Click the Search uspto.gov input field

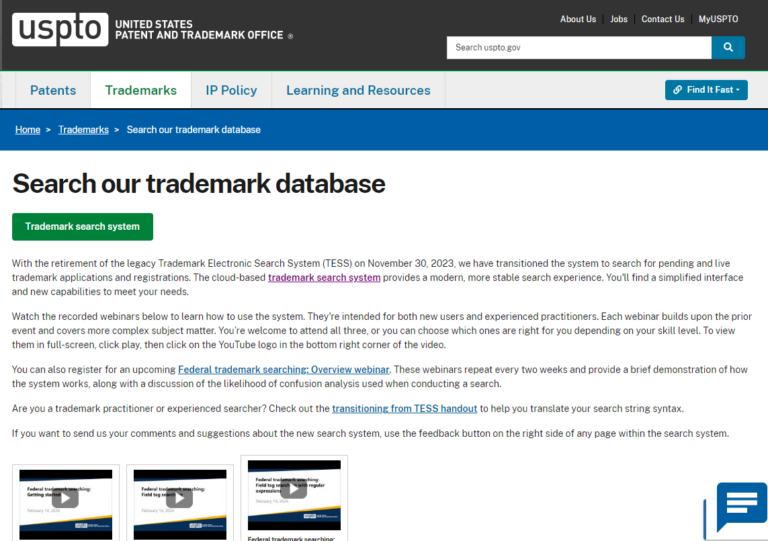click(579, 47)
